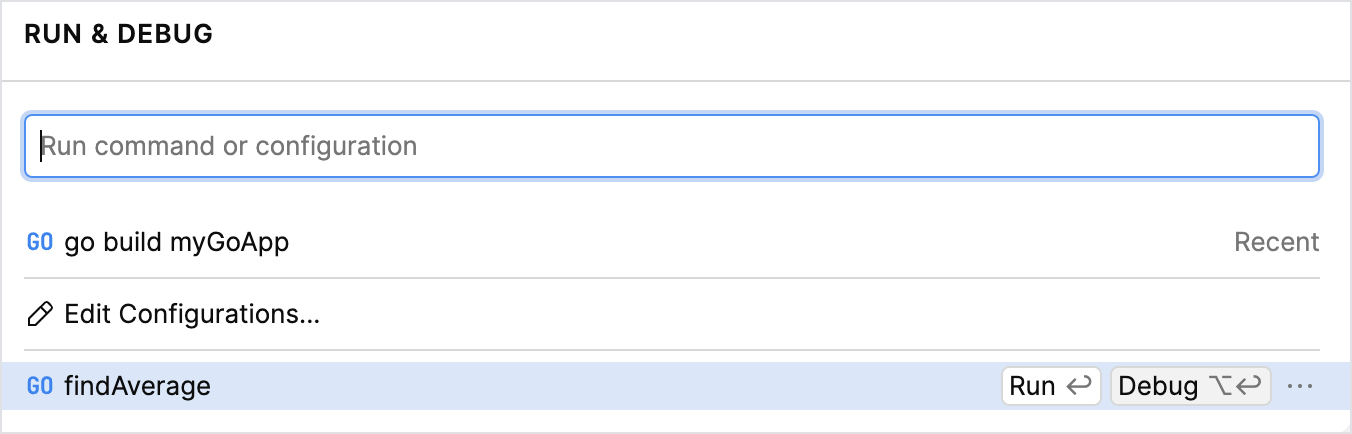Select the findAverage configuration name

pyautogui.click(x=138, y=386)
